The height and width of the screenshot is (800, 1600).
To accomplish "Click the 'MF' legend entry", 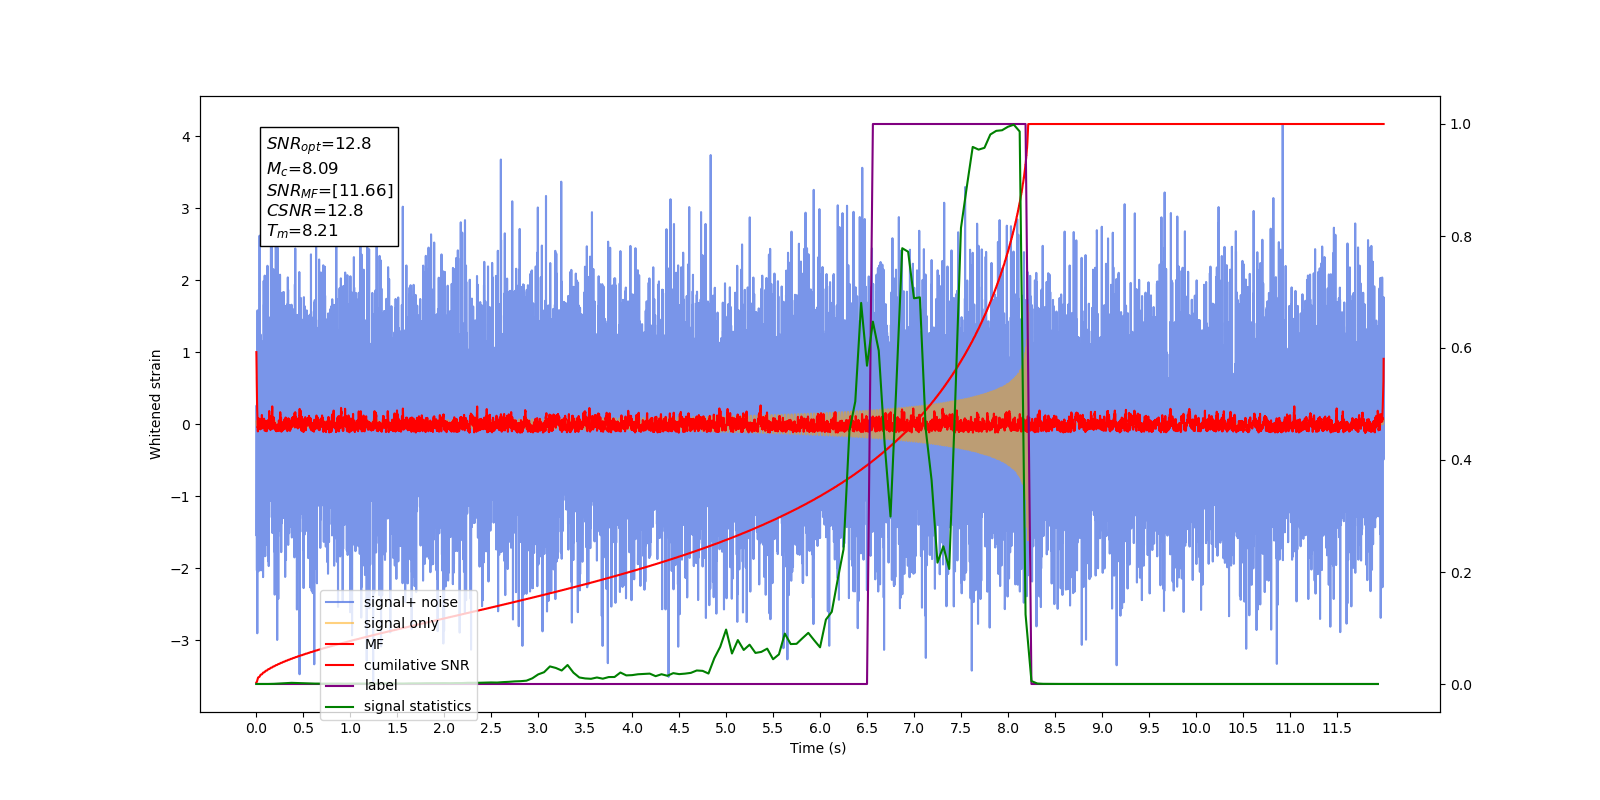I will point(374,644).
